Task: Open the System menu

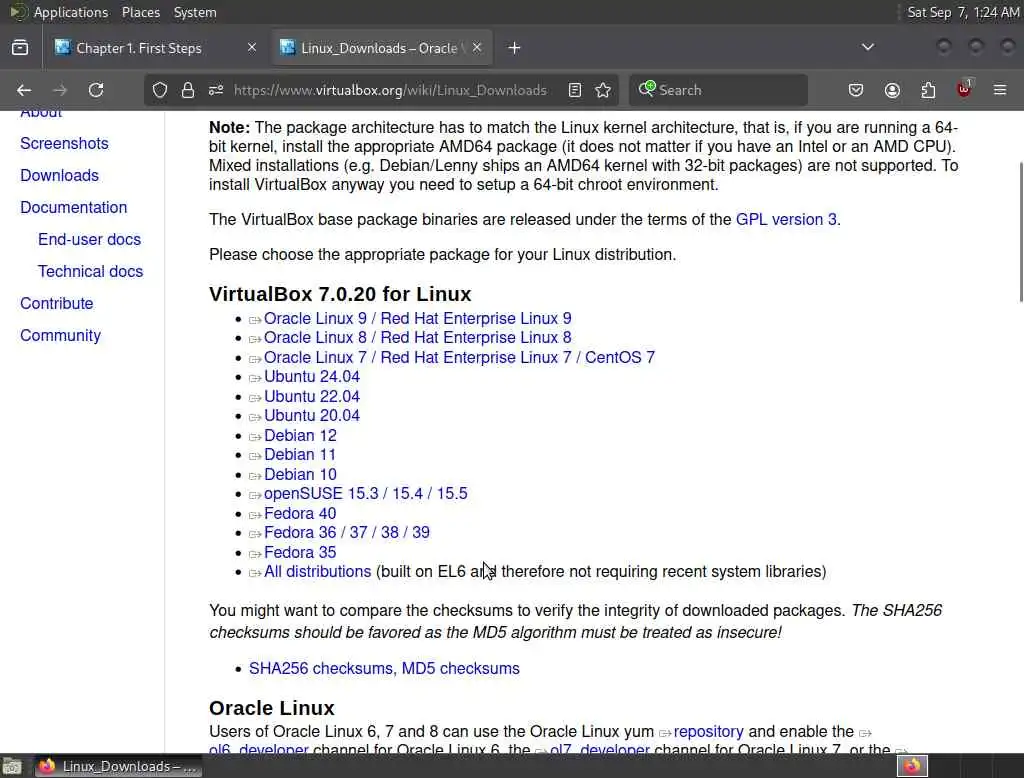Action: (x=195, y=12)
